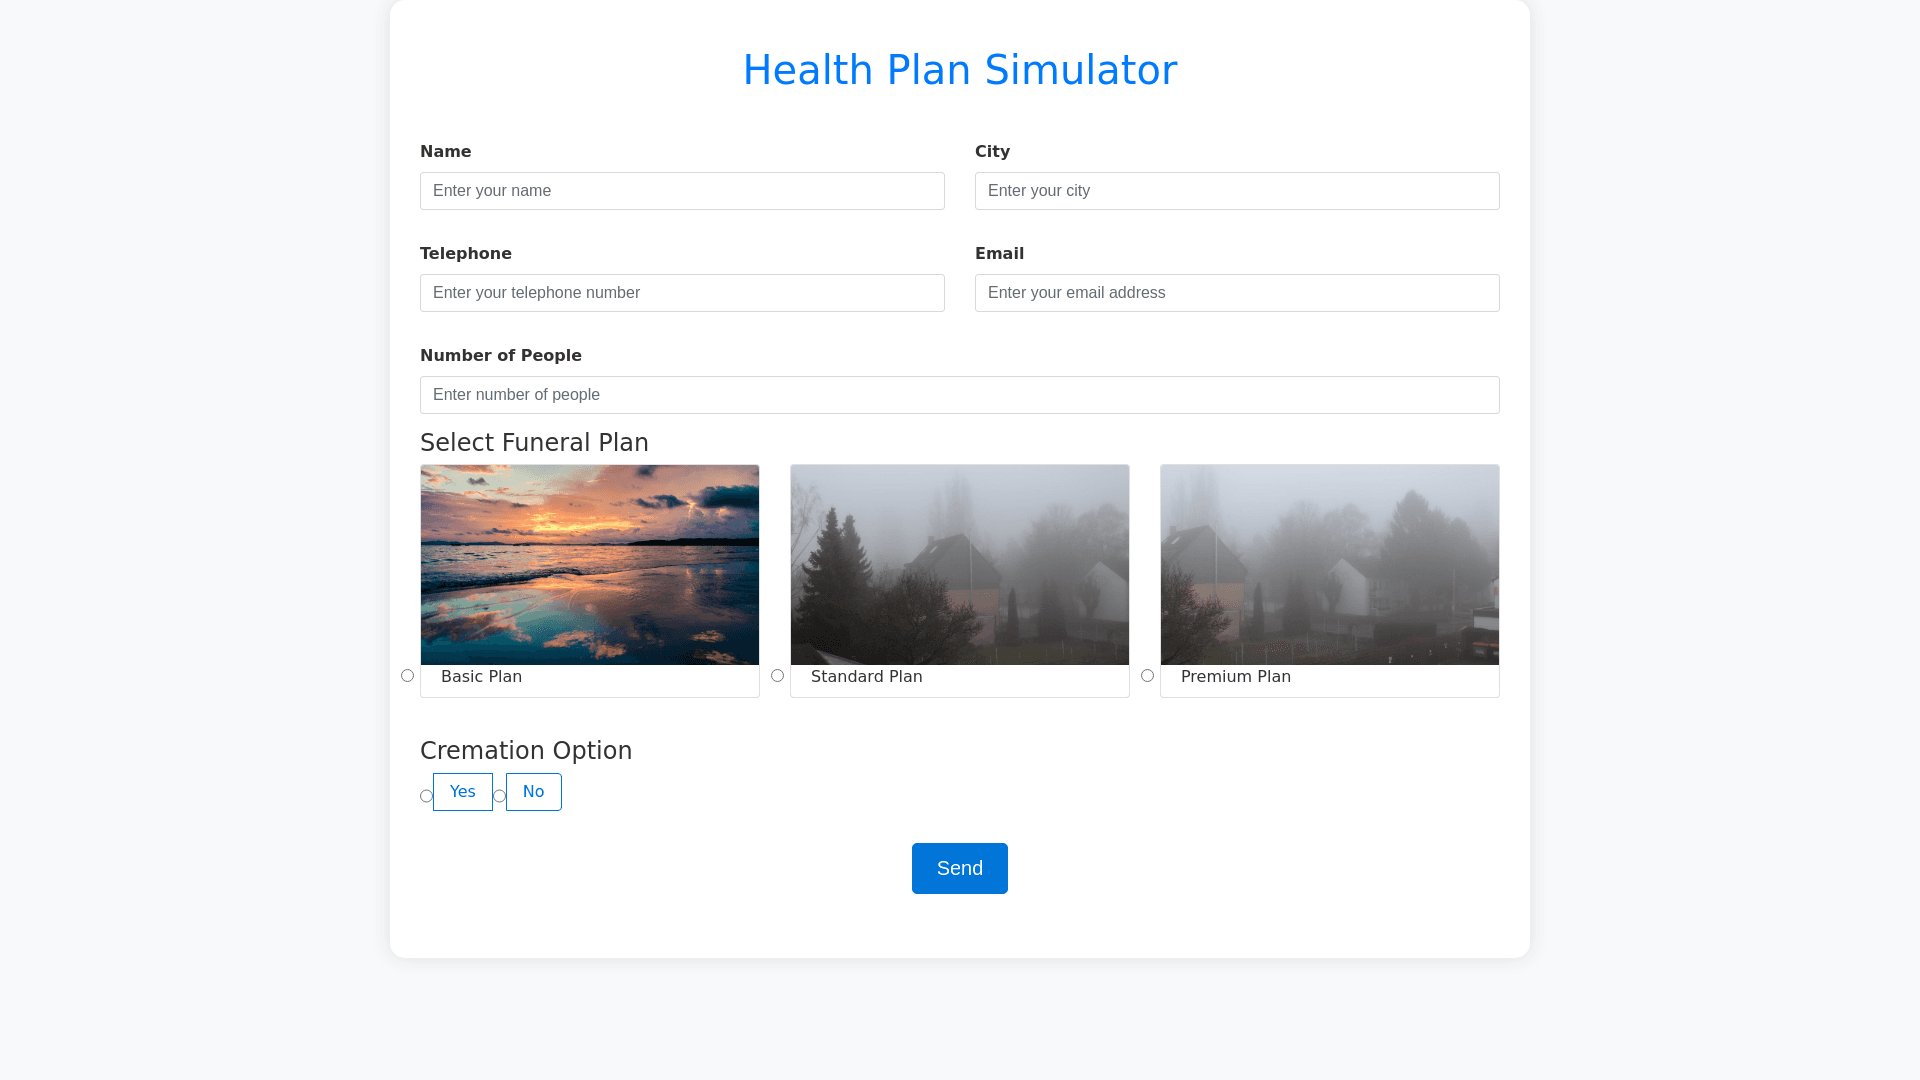Focus the City text field
The width and height of the screenshot is (1920, 1080).
coord(1237,191)
